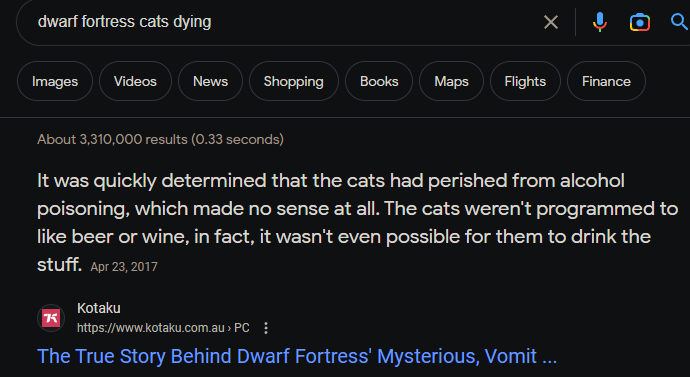690x377 pixels.
Task: Filter results by News
Action: tap(210, 81)
